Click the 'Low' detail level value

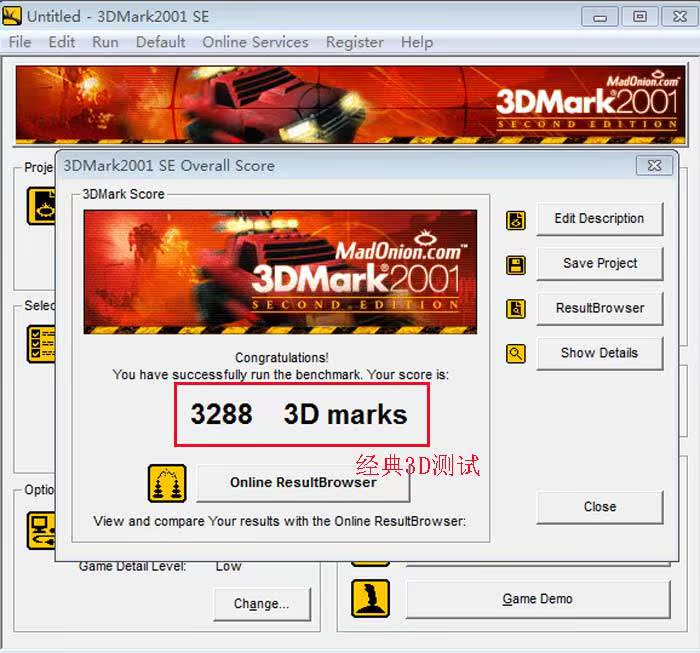pyautogui.click(x=228, y=566)
